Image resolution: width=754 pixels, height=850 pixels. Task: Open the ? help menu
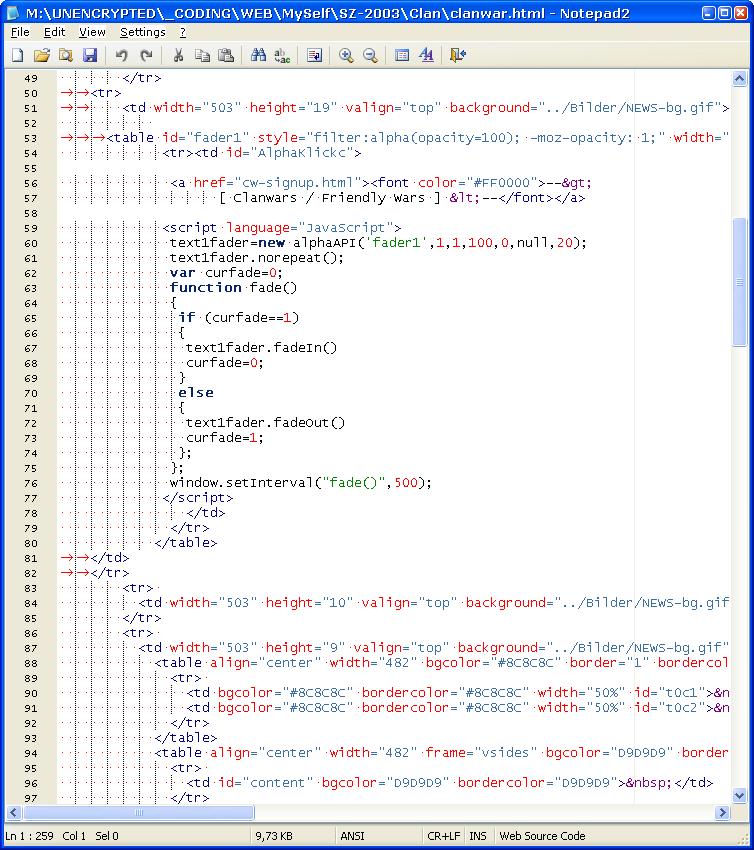(183, 32)
